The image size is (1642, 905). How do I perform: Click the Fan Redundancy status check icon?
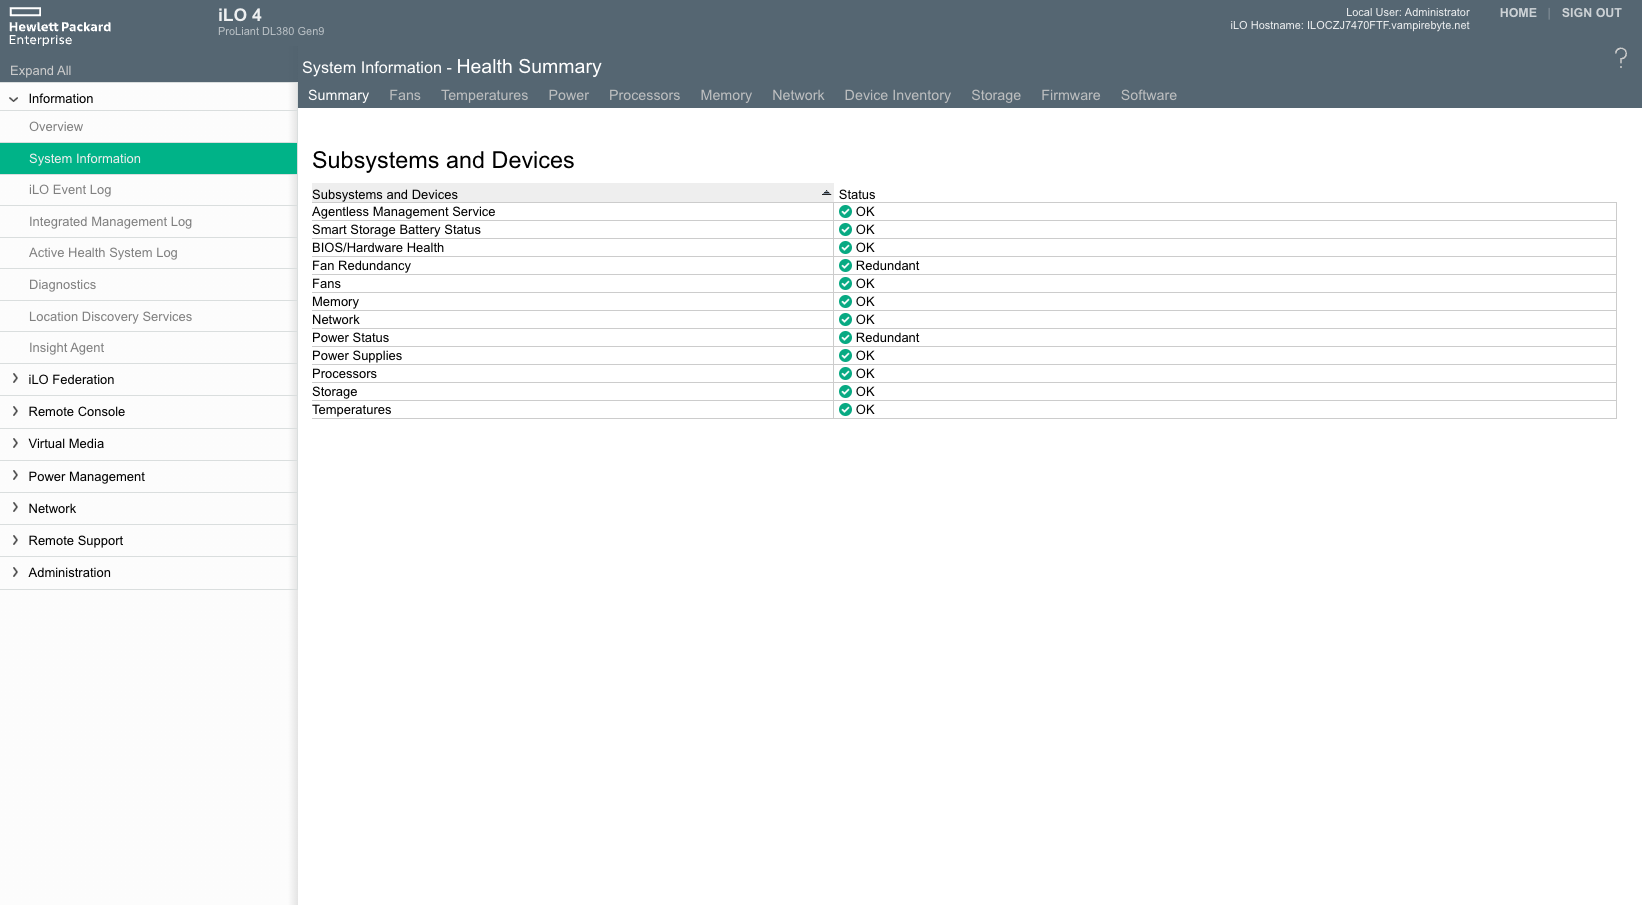(x=845, y=266)
